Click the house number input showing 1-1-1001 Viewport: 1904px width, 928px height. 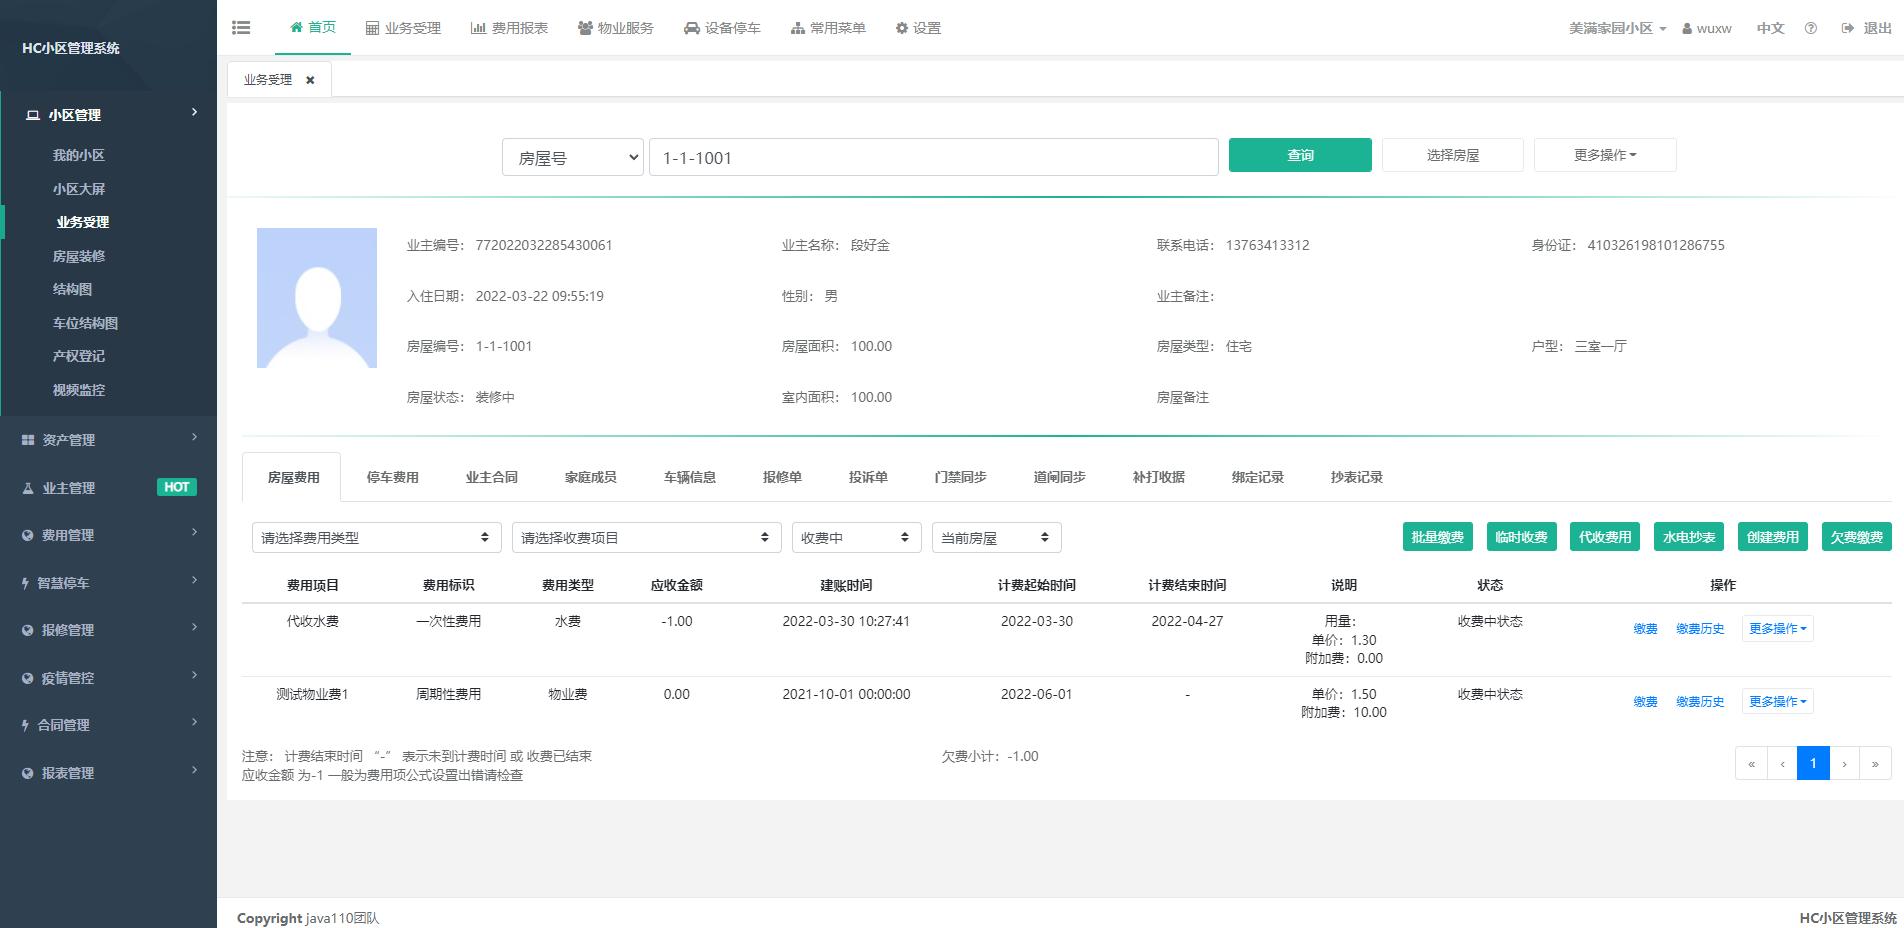933,156
